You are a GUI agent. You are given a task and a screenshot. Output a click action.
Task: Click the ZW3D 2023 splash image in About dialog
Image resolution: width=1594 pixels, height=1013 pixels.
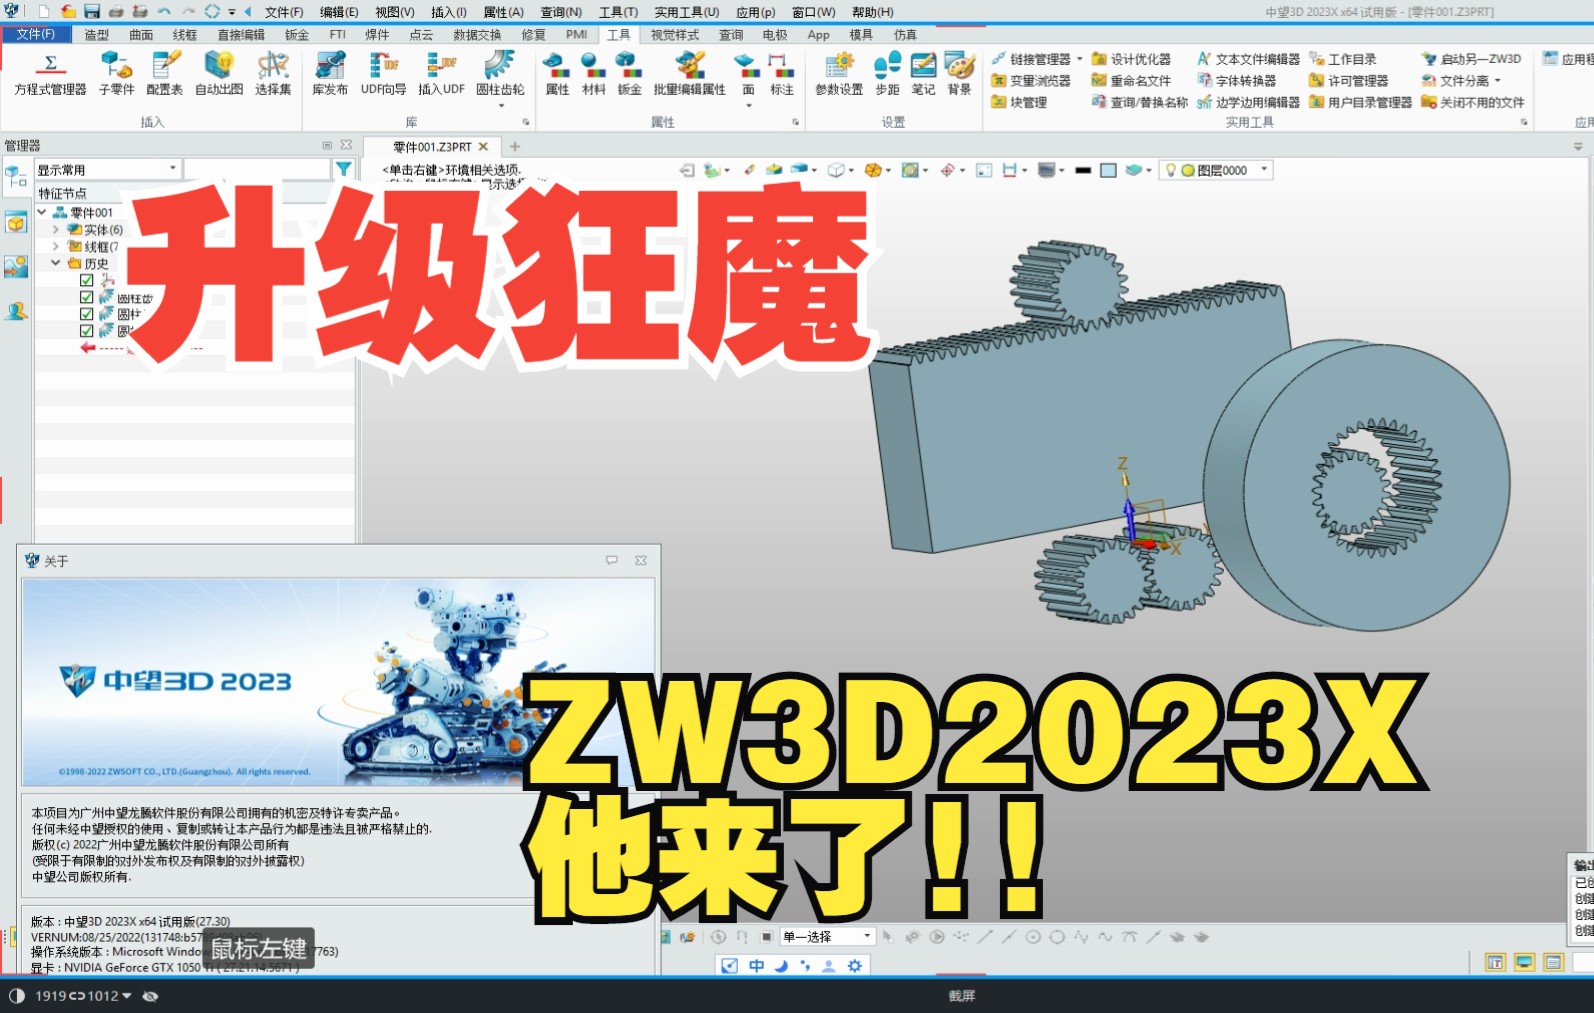338,682
